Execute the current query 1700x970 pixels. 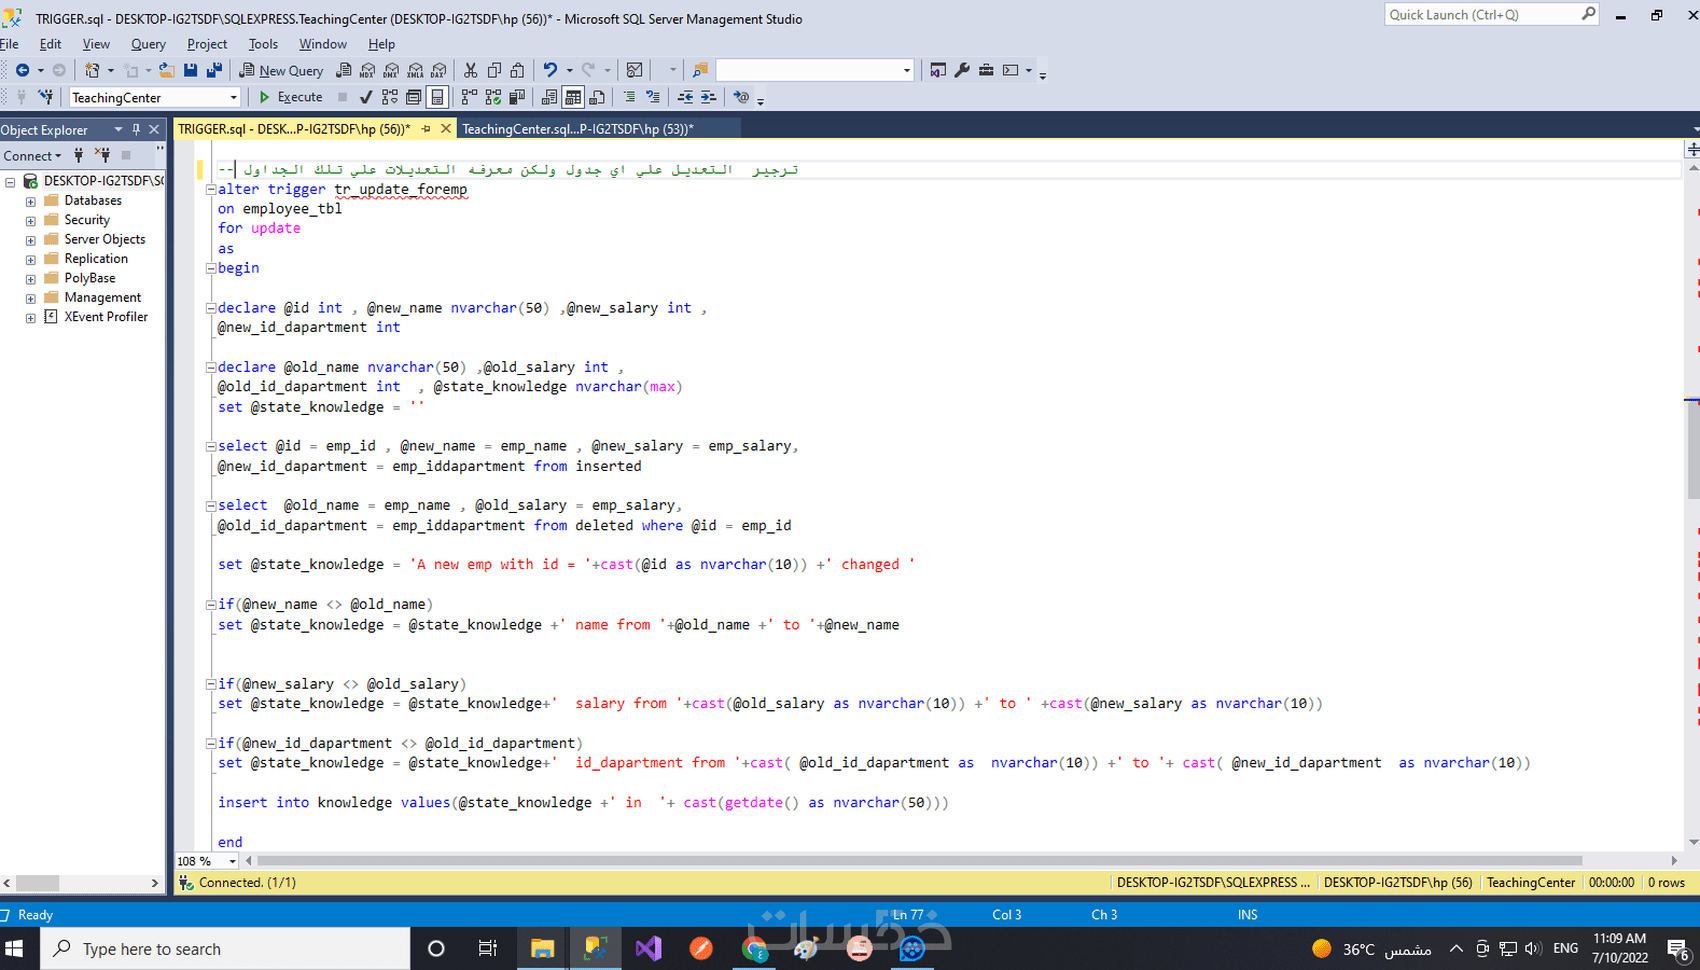point(291,97)
